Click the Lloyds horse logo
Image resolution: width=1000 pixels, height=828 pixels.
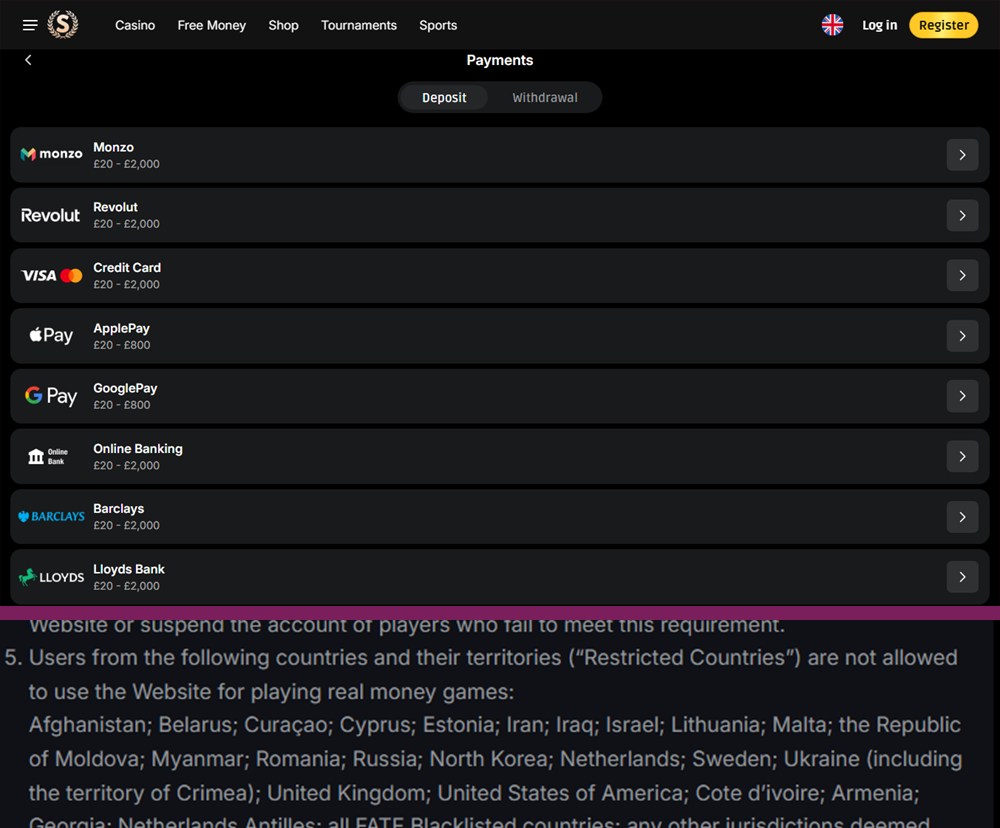click(x=52, y=577)
